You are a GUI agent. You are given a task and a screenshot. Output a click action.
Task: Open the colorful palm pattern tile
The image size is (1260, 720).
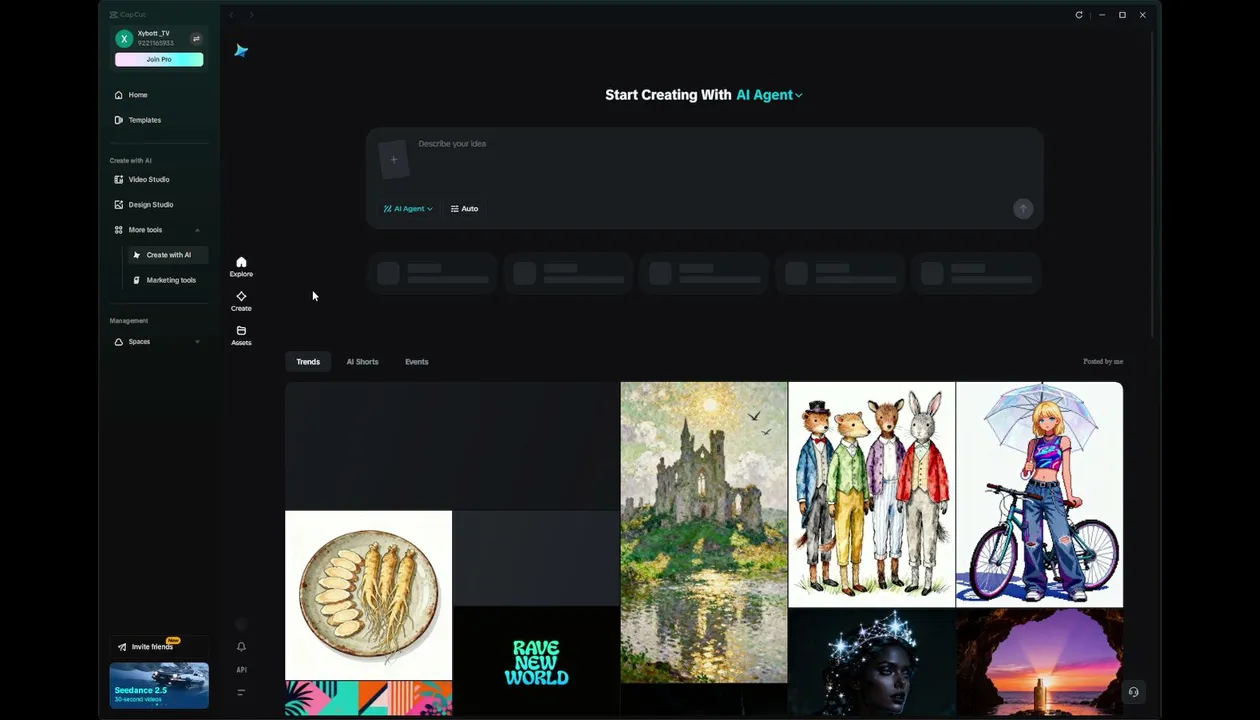pos(368,699)
